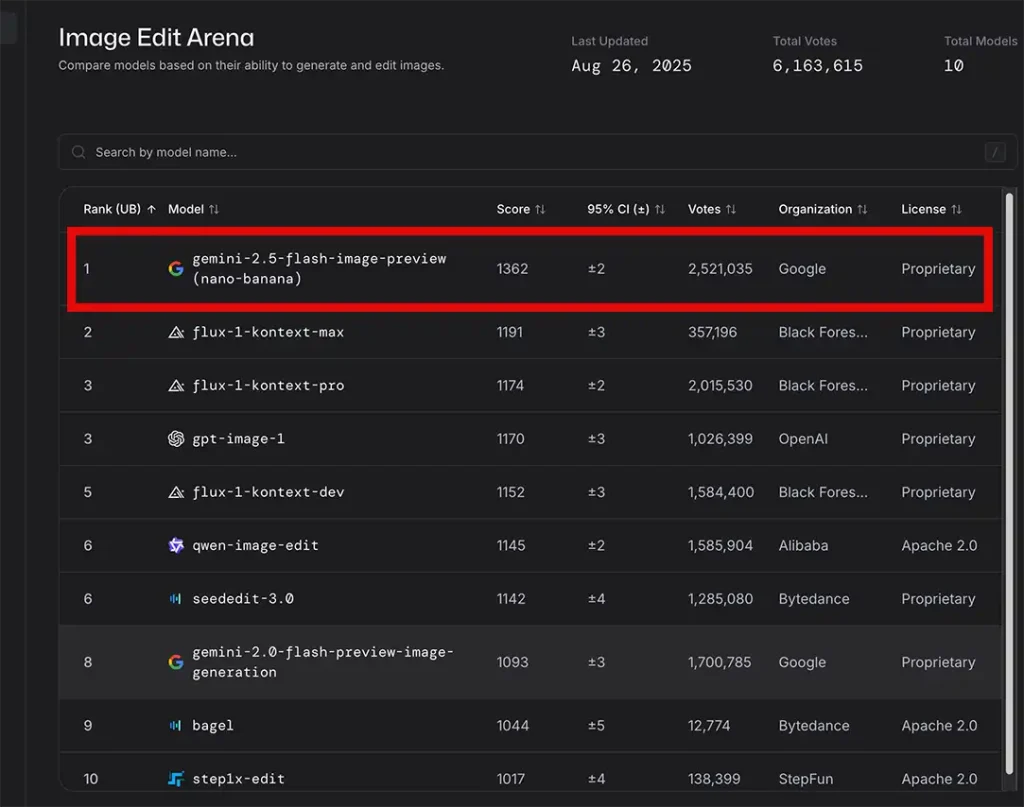
Task: Click the magnifier icon in search bar
Action: tap(78, 152)
